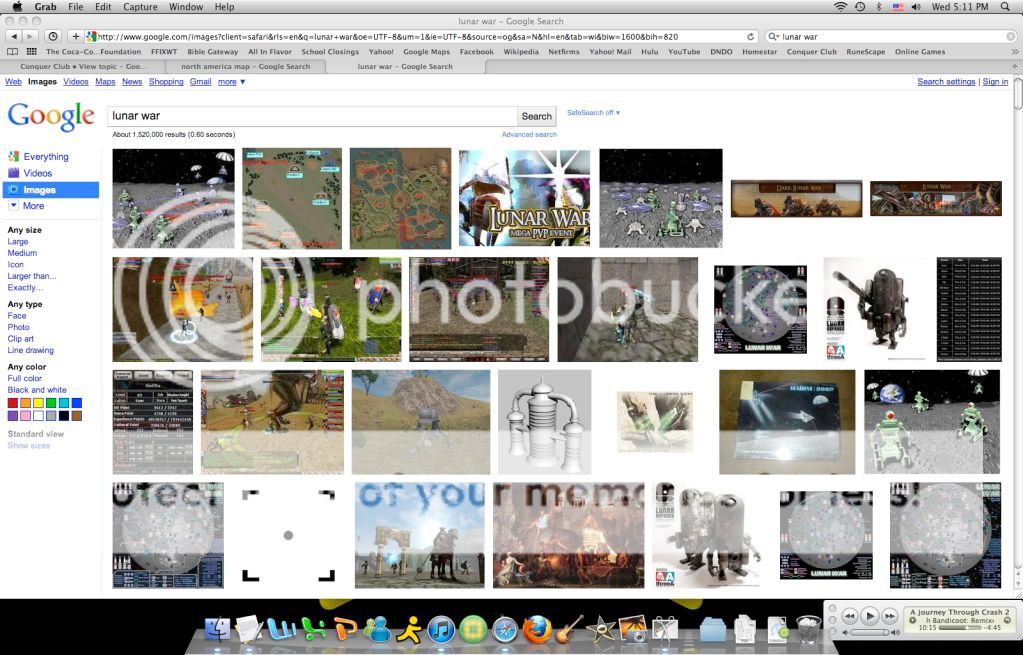1023x655 pixels.
Task: Click the iTunes track progress bar
Action: (960, 628)
